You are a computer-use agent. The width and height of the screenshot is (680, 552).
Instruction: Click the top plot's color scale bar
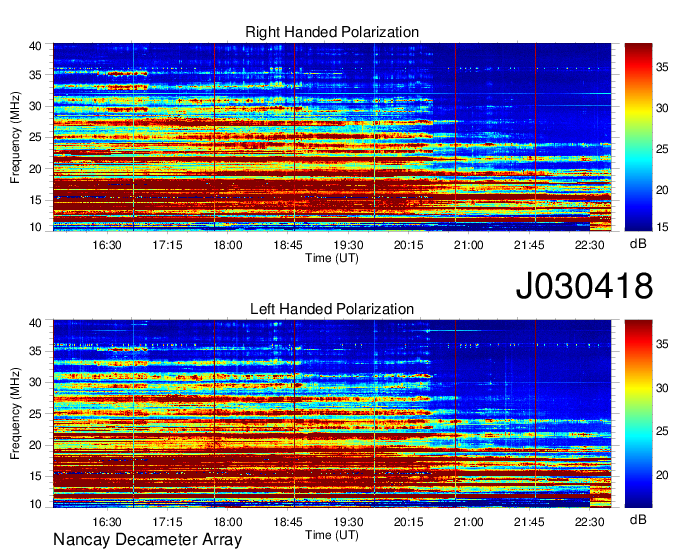[x=638, y=137]
